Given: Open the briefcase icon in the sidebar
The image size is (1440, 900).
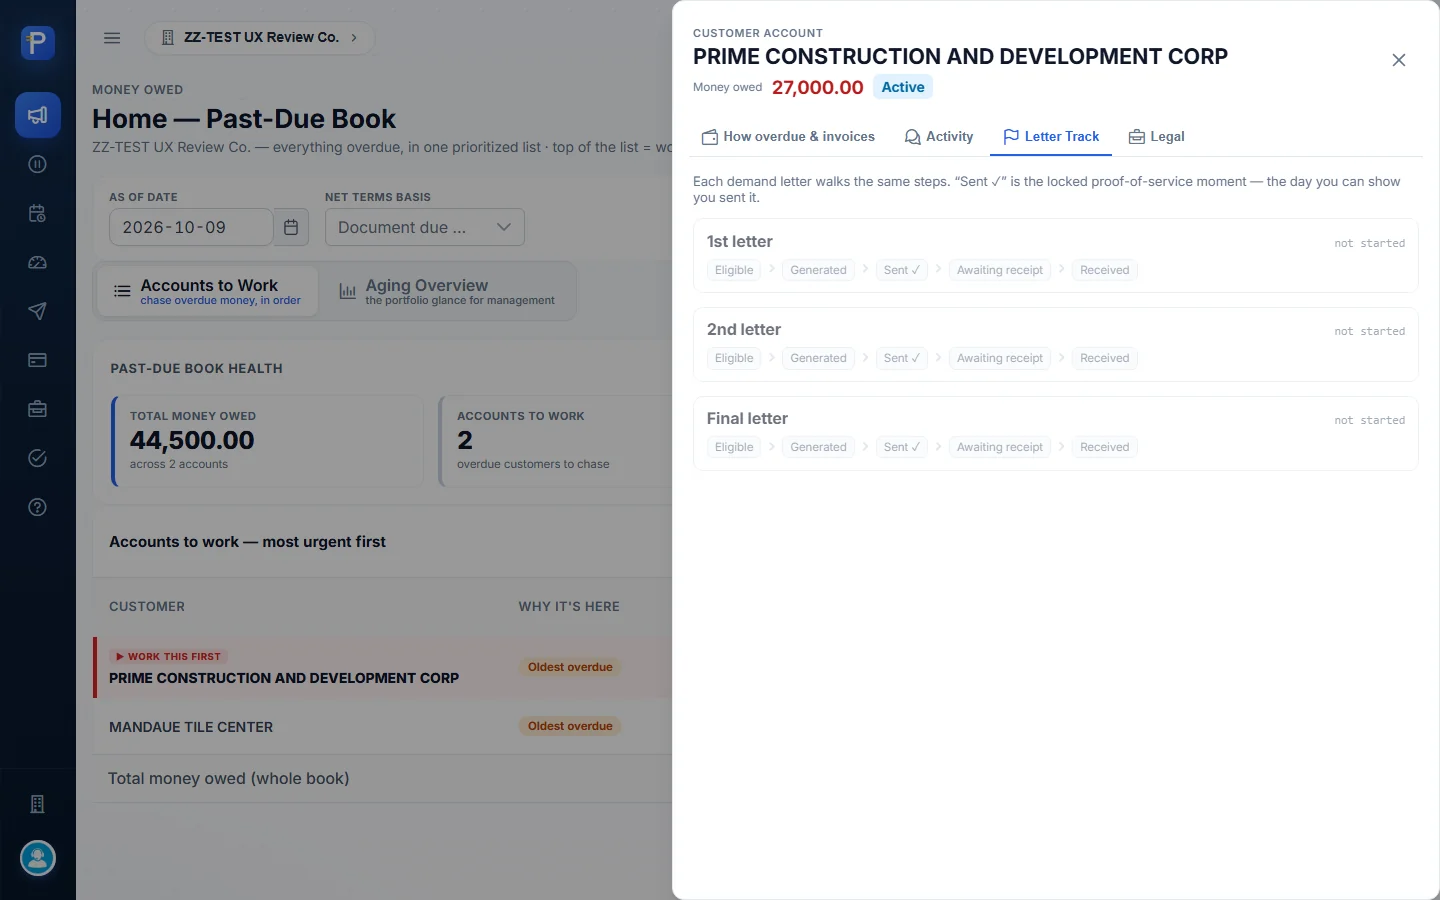Looking at the screenshot, I should click(38, 409).
